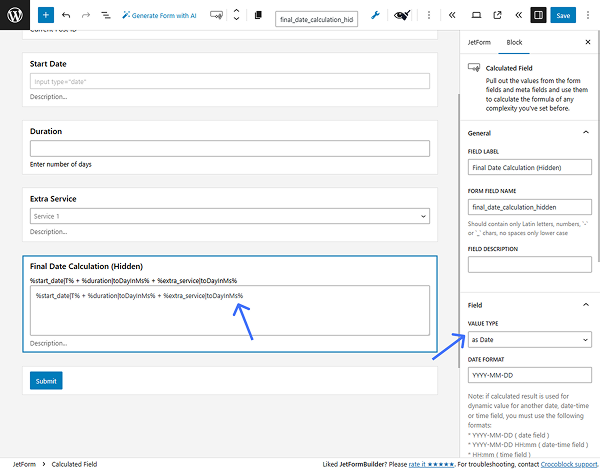Edit the calculation formula text area
The height and width of the screenshot is (470, 600).
(230, 310)
